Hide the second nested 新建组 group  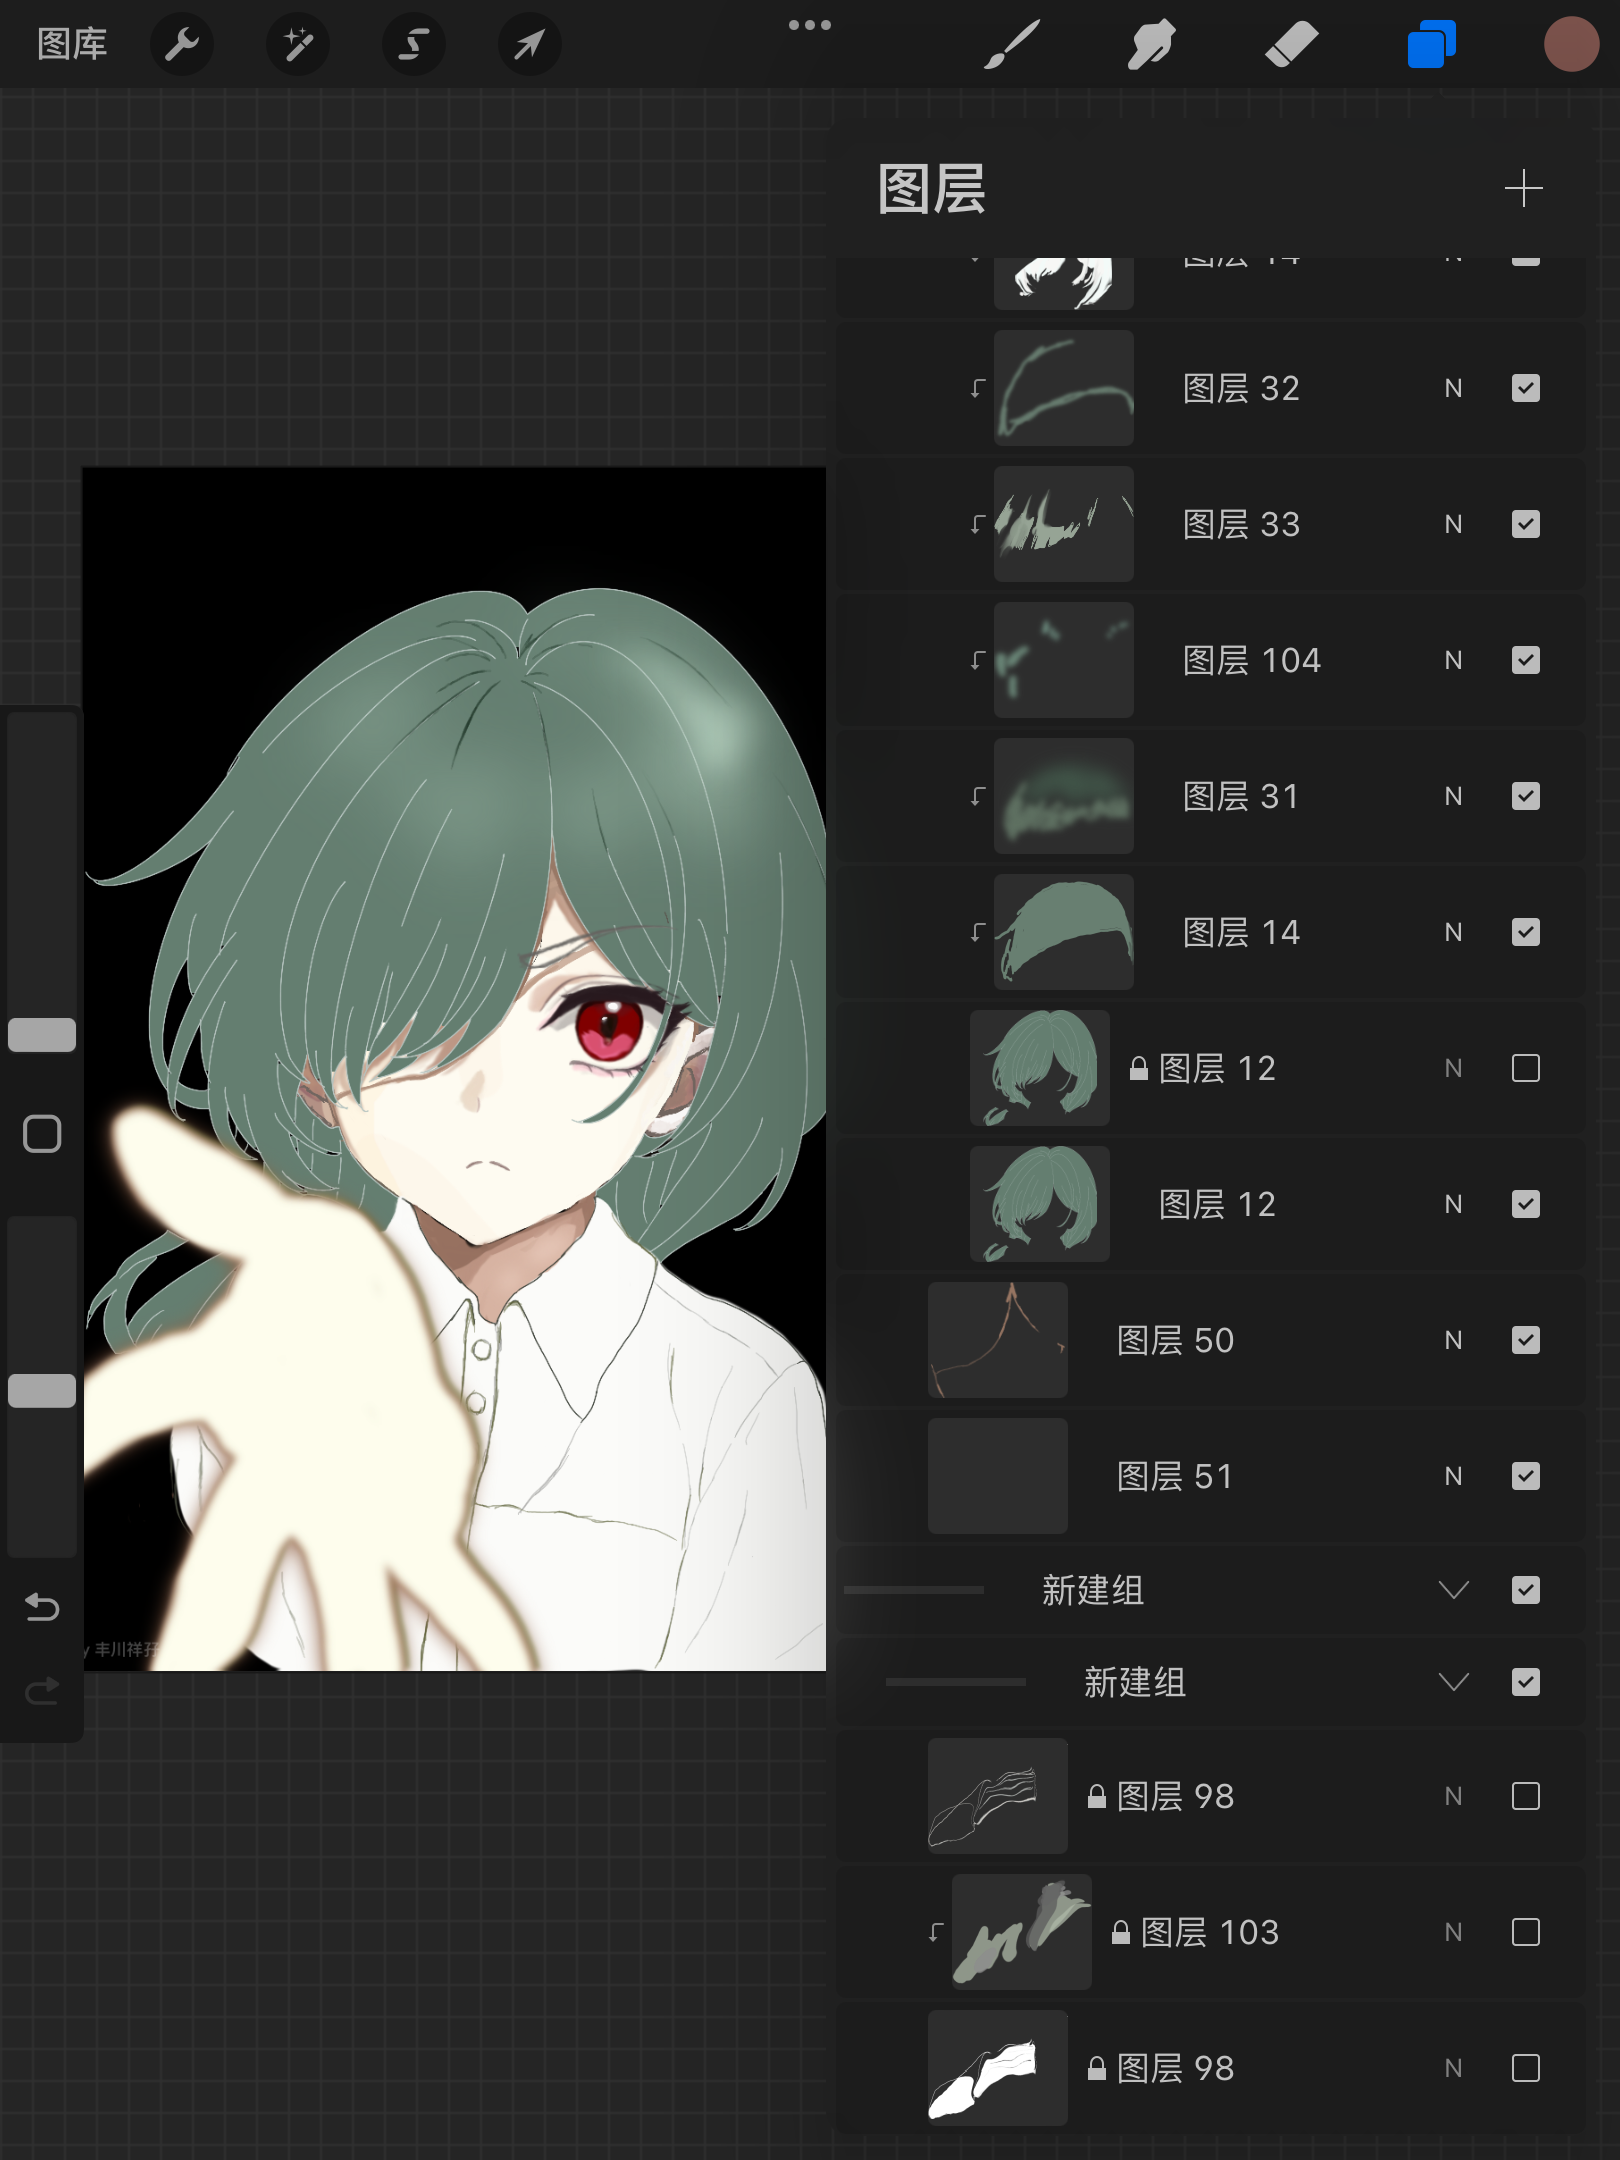click(1525, 1682)
